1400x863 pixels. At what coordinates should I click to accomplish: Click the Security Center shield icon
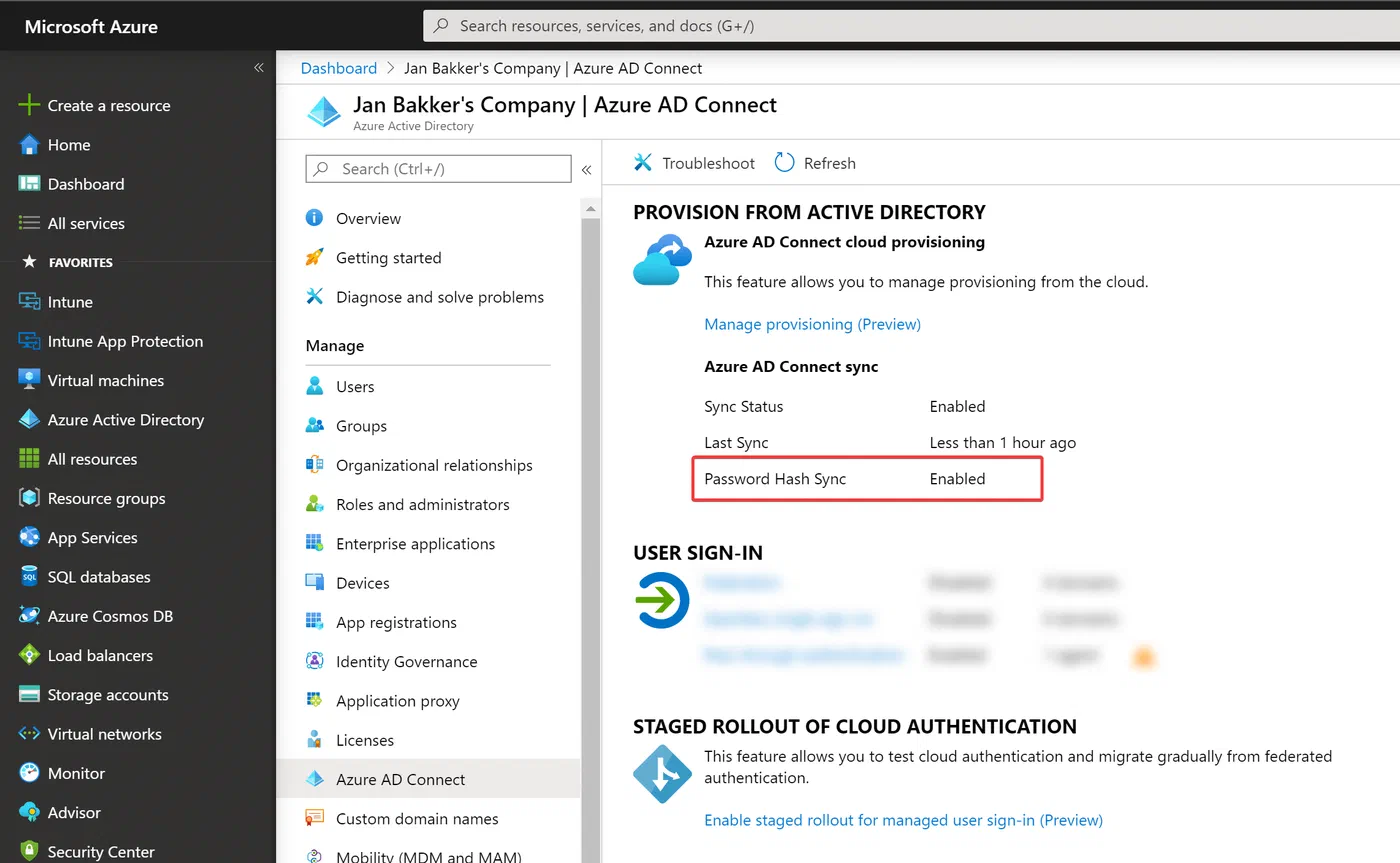tap(30, 852)
